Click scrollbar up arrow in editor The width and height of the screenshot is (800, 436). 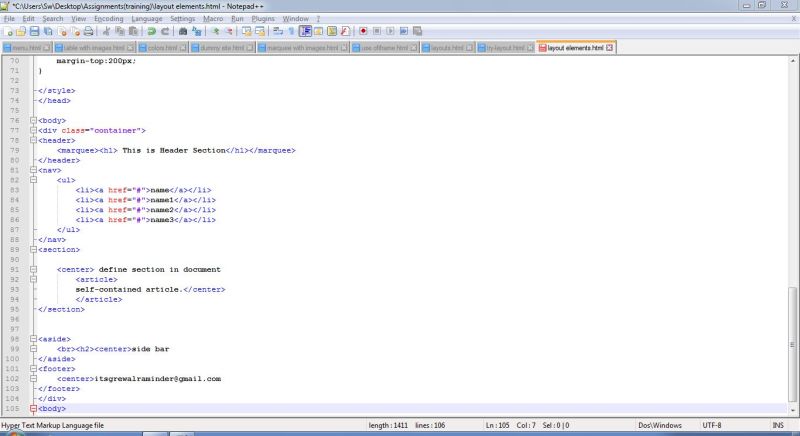792,61
